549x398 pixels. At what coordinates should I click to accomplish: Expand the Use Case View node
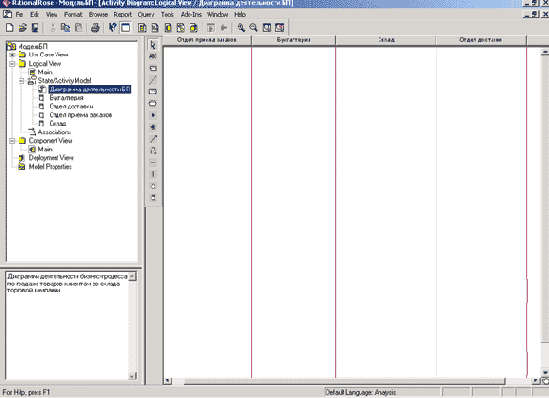12,55
